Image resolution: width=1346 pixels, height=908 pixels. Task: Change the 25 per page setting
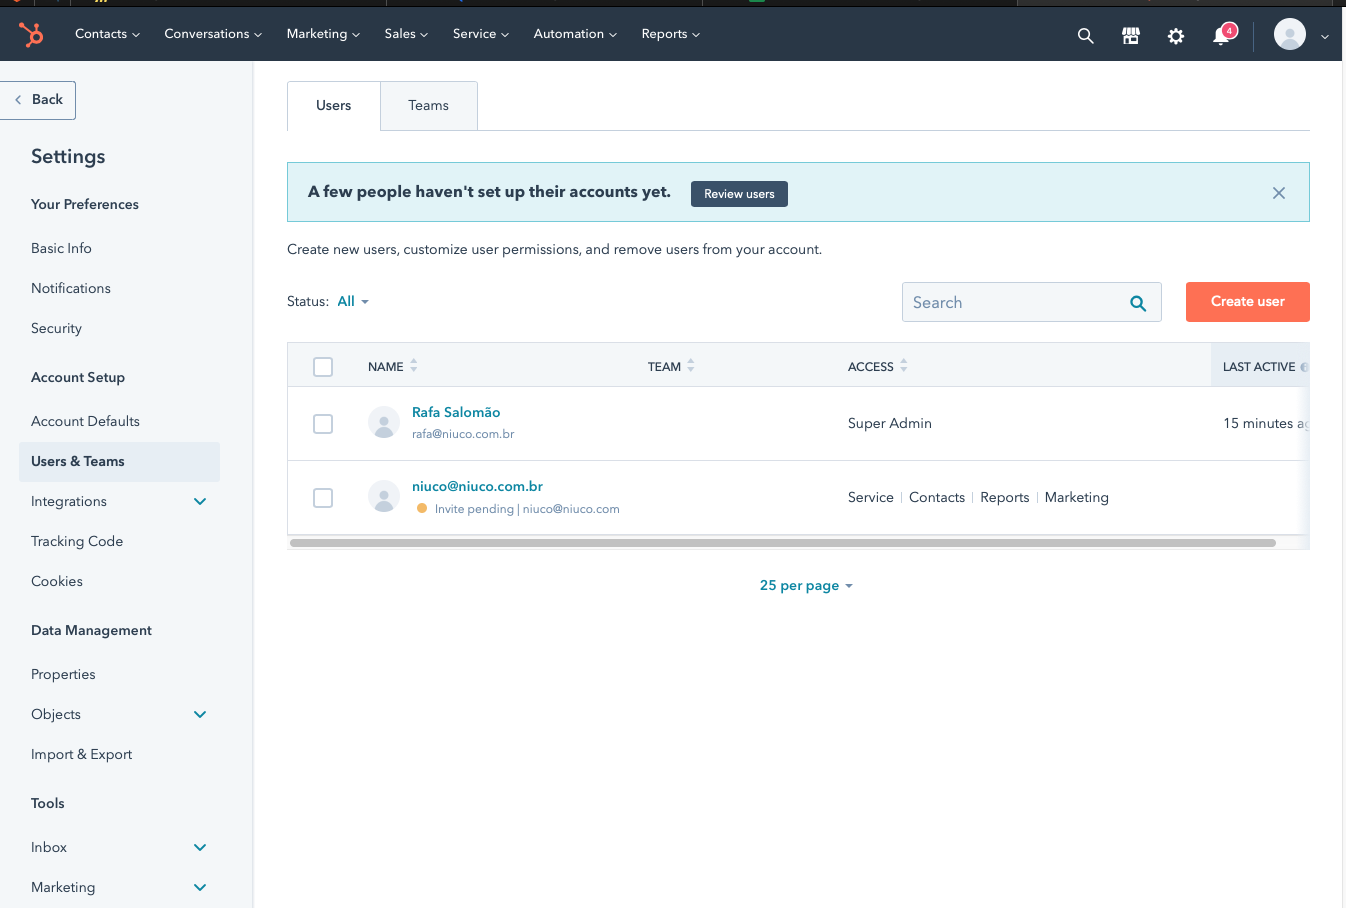tap(806, 586)
